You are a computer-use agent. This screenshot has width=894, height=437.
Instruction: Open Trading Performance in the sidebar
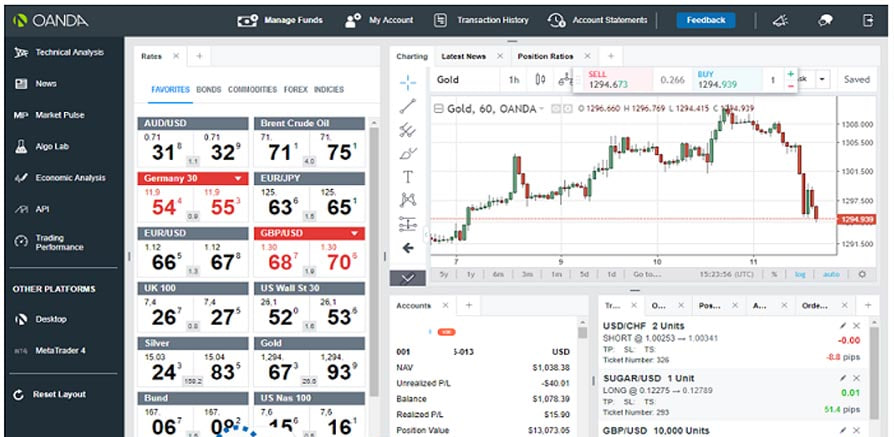click(50, 242)
